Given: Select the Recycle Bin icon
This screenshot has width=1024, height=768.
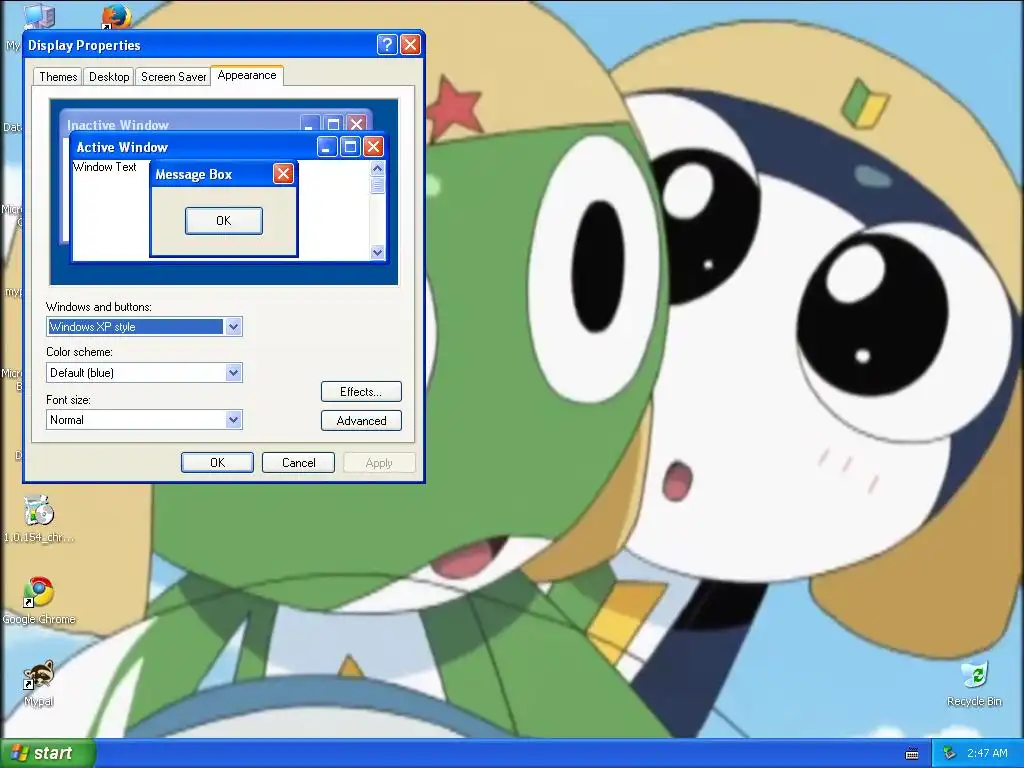Looking at the screenshot, I should point(974,684).
